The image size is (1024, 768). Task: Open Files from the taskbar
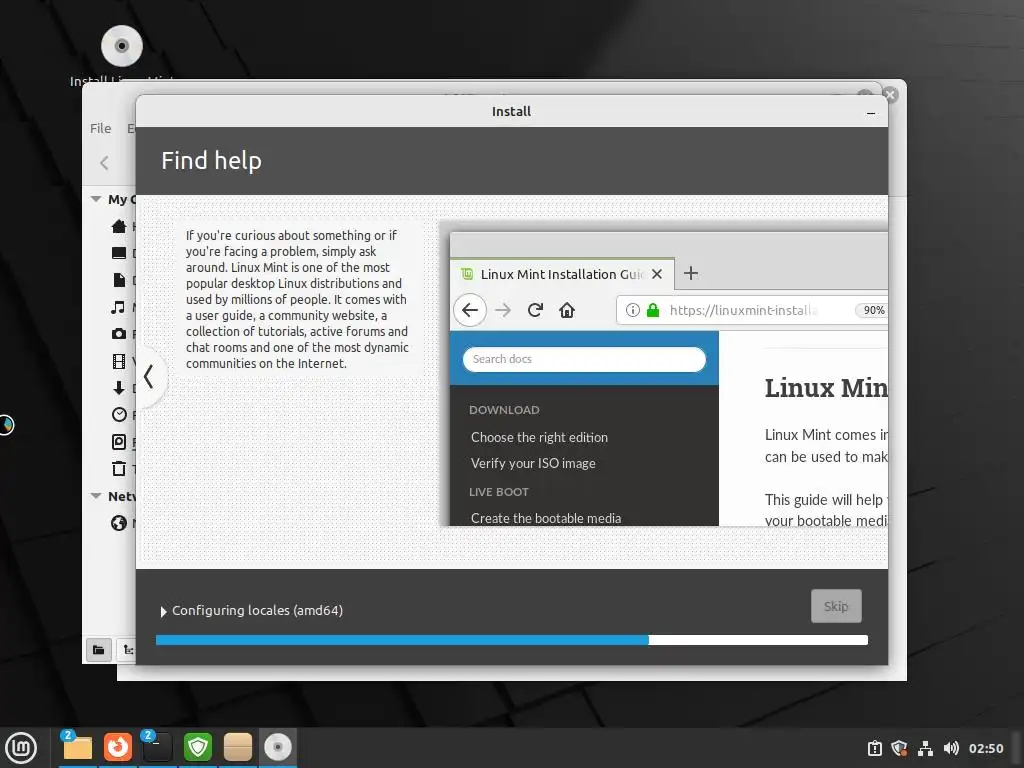coord(77,747)
